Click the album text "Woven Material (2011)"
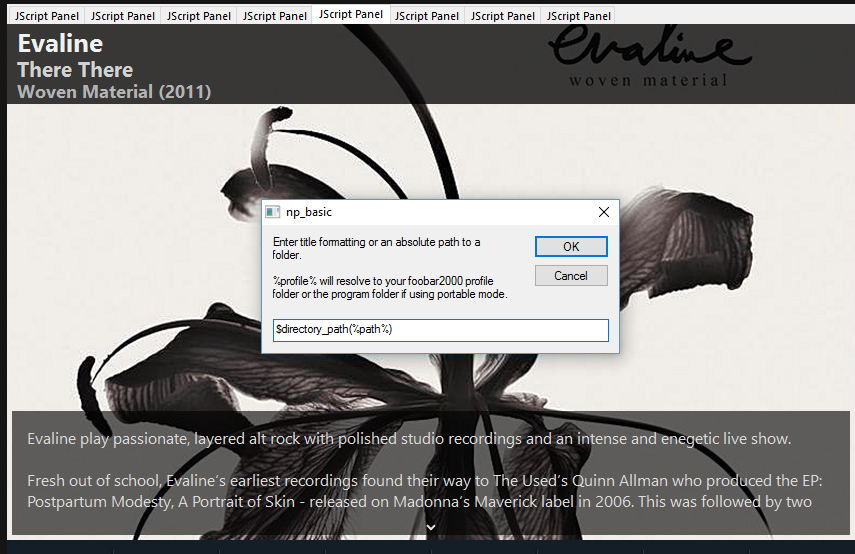 click(x=114, y=92)
